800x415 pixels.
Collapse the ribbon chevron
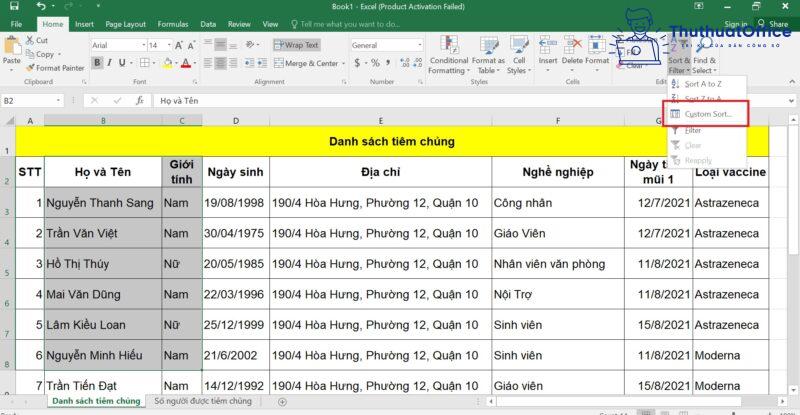pyautogui.click(x=792, y=82)
